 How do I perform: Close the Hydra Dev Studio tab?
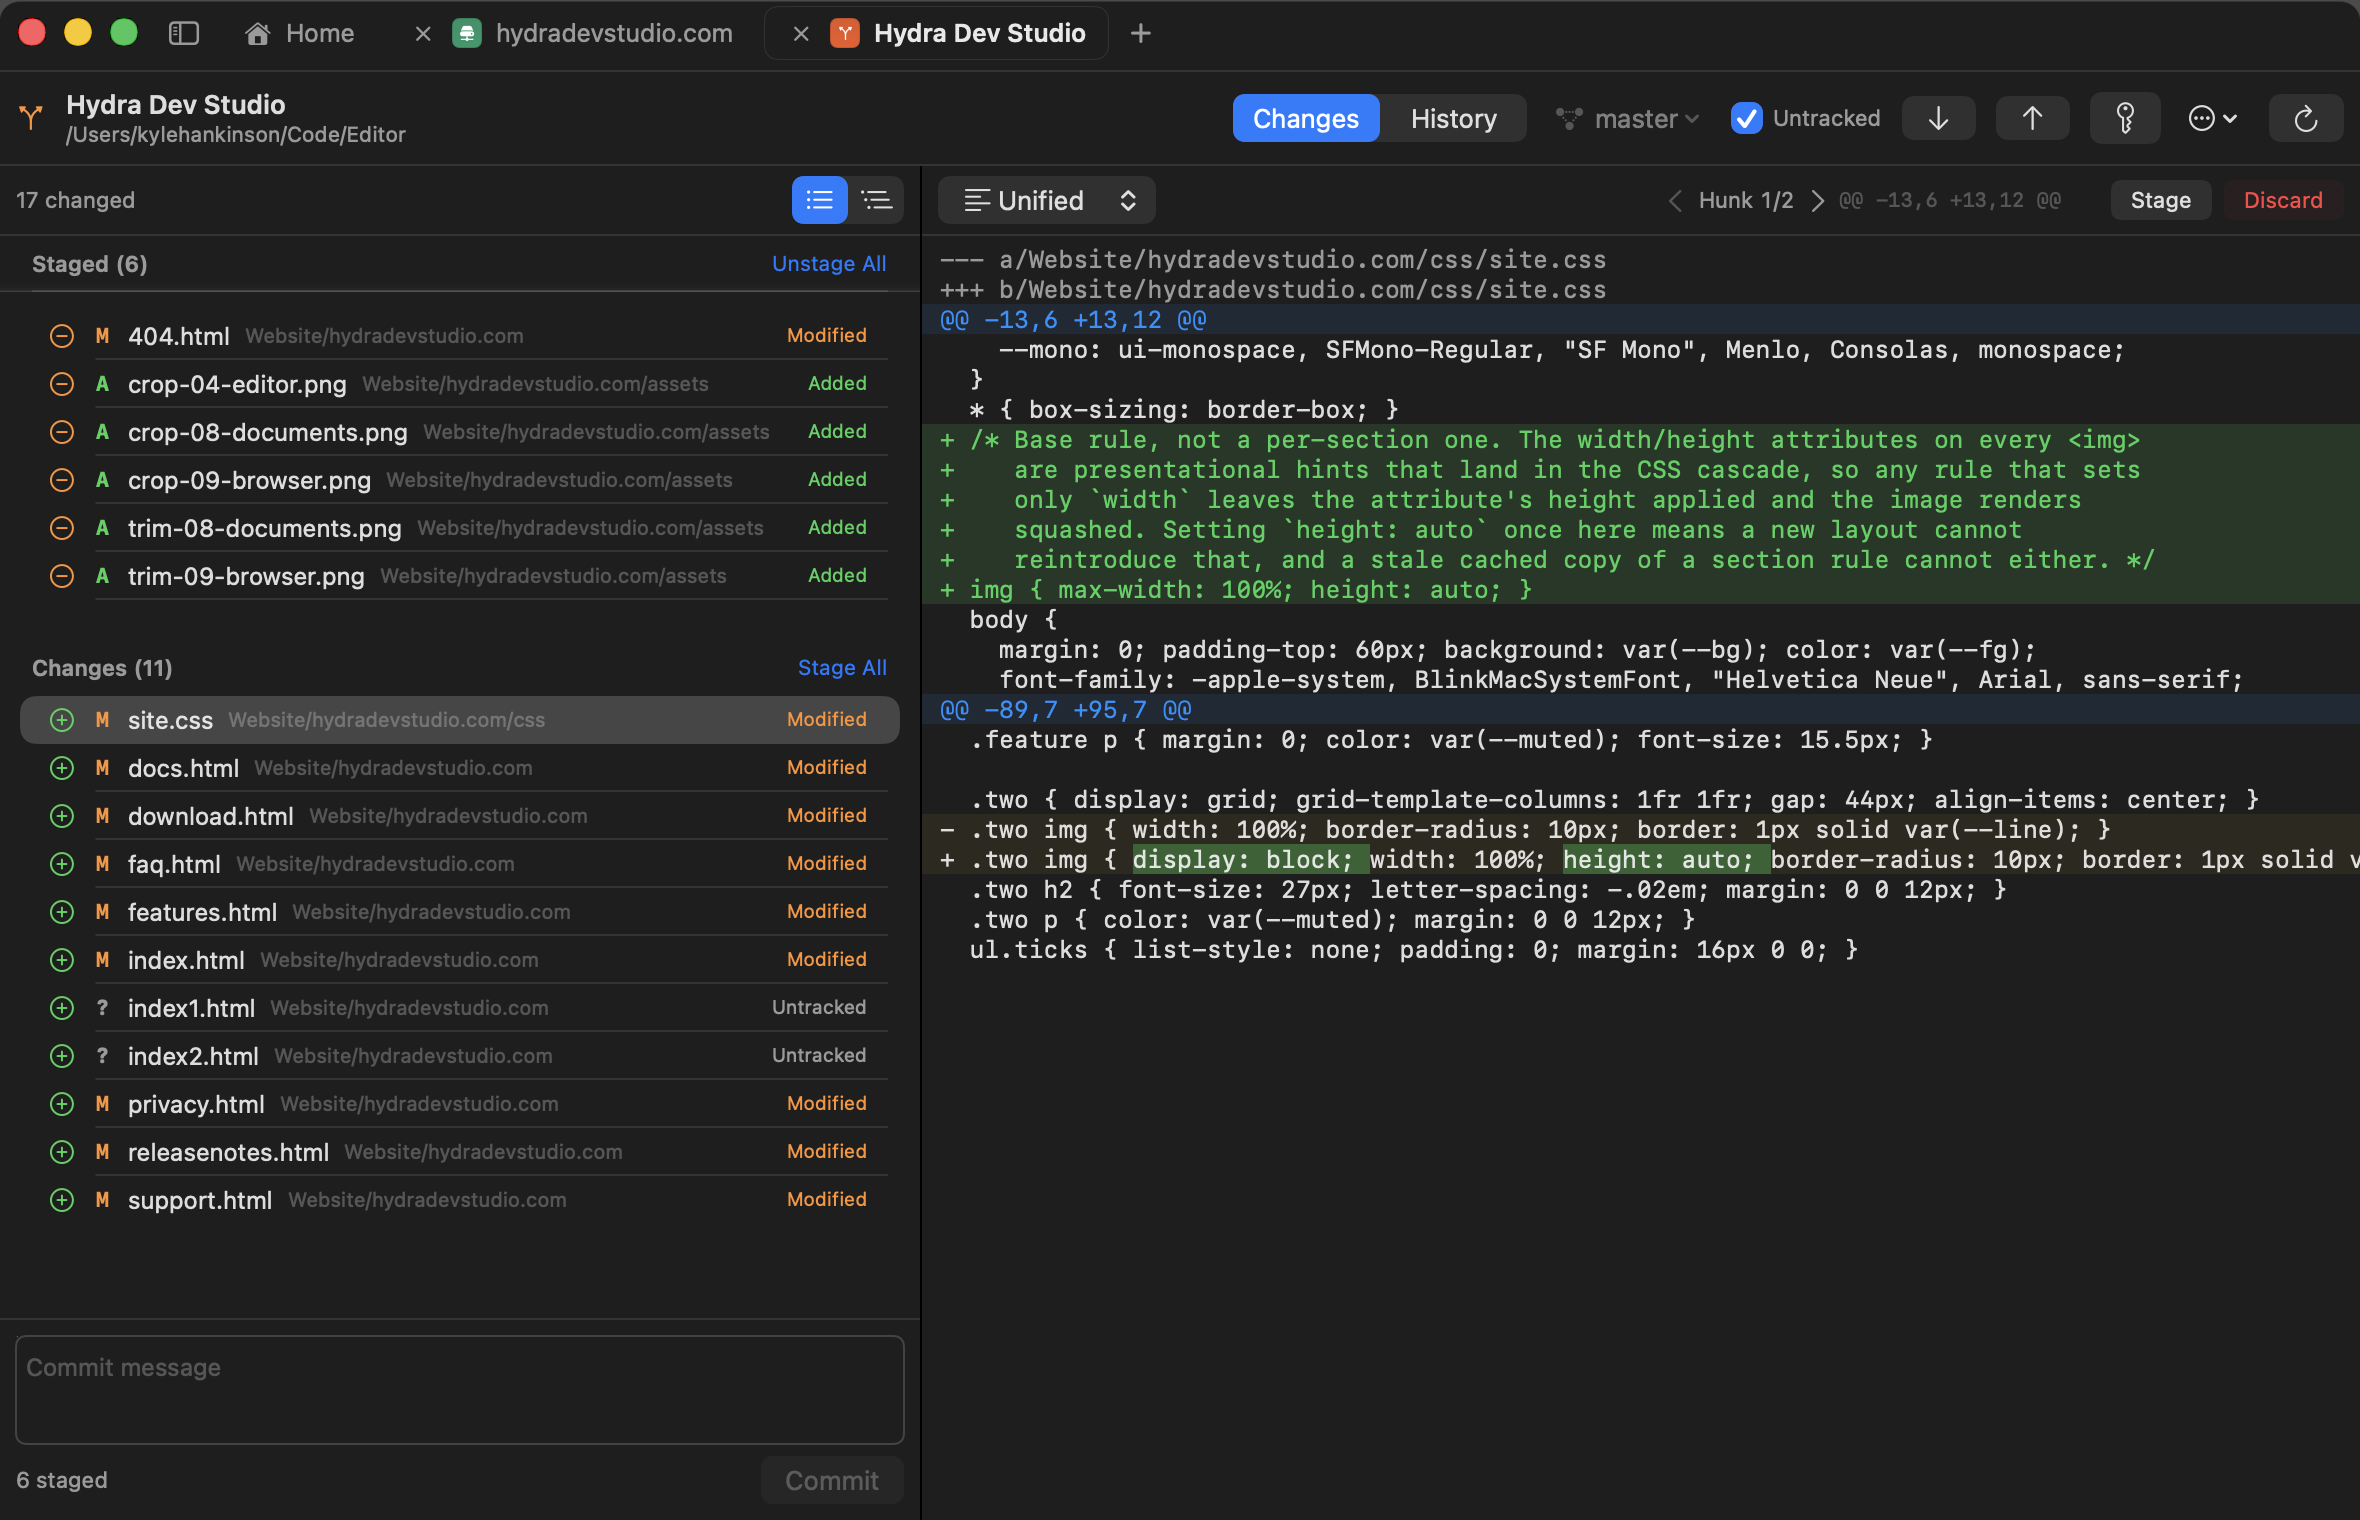tap(801, 34)
